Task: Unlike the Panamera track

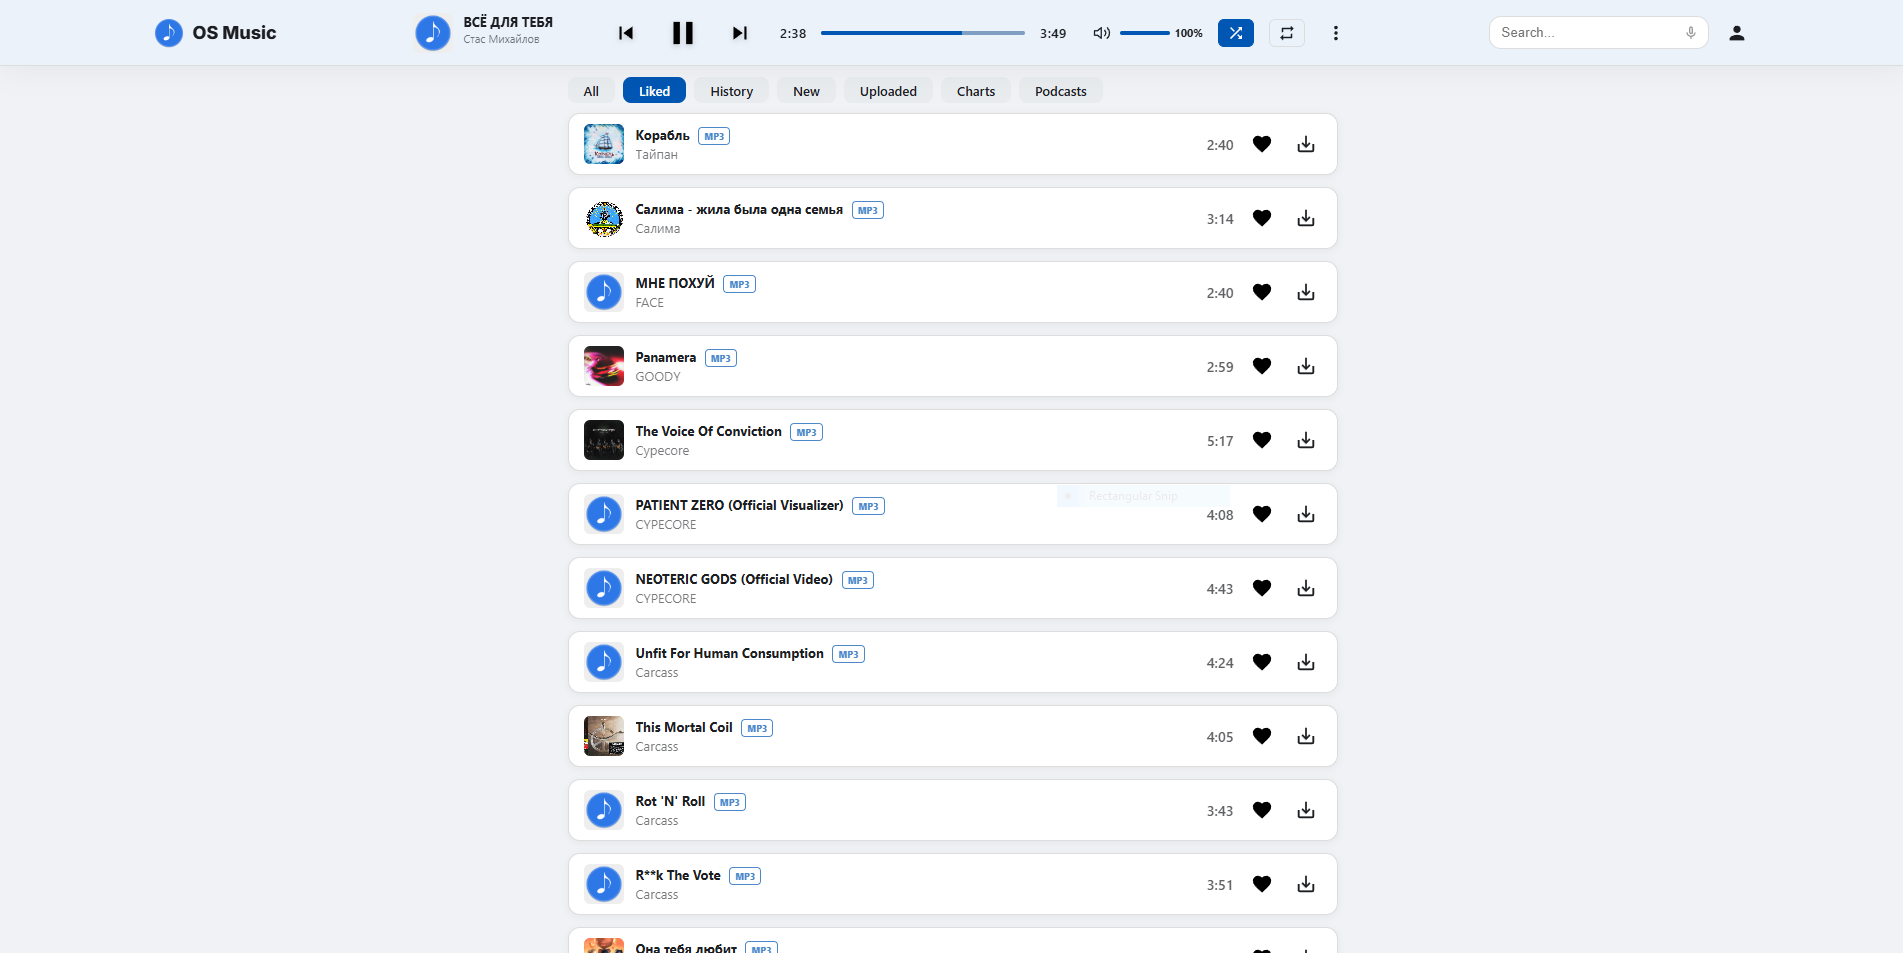Action: tap(1262, 366)
